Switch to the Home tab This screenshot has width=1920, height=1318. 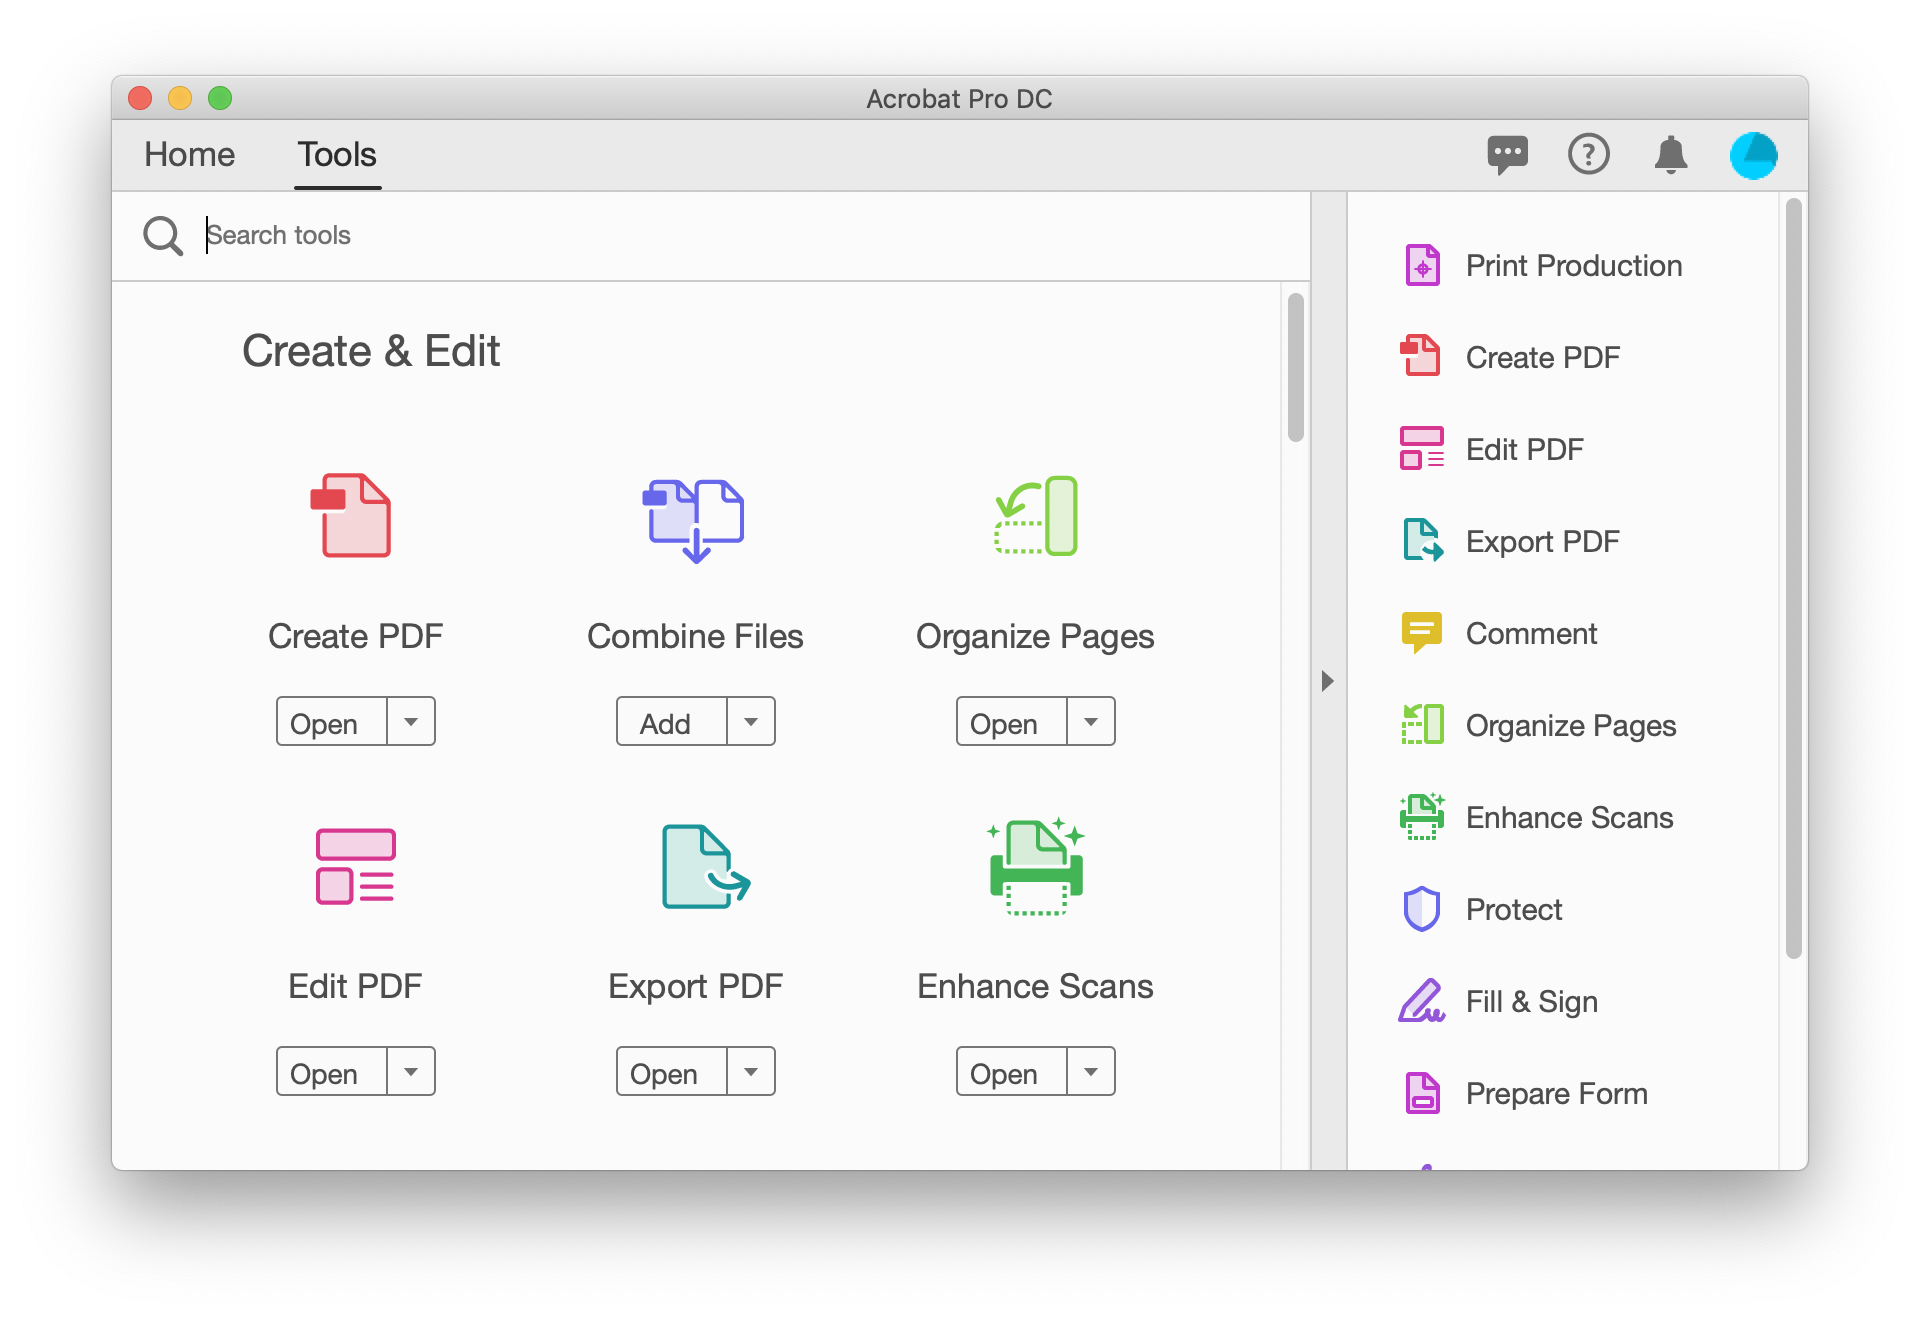[189, 154]
